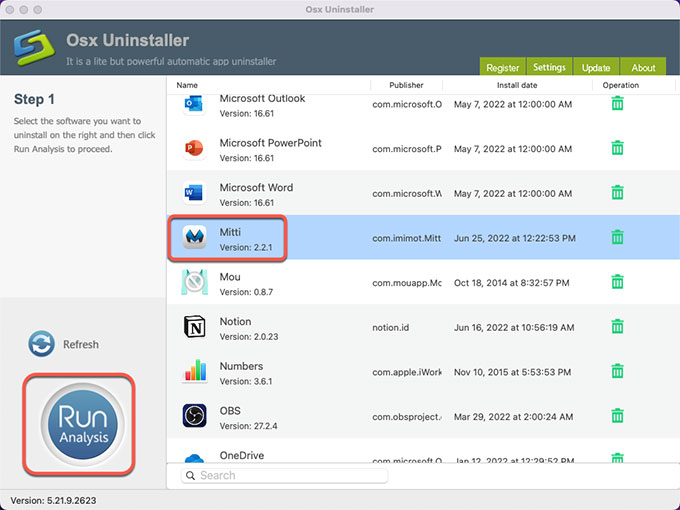680x510 pixels.
Task: Go to the About tab
Action: 643,68
